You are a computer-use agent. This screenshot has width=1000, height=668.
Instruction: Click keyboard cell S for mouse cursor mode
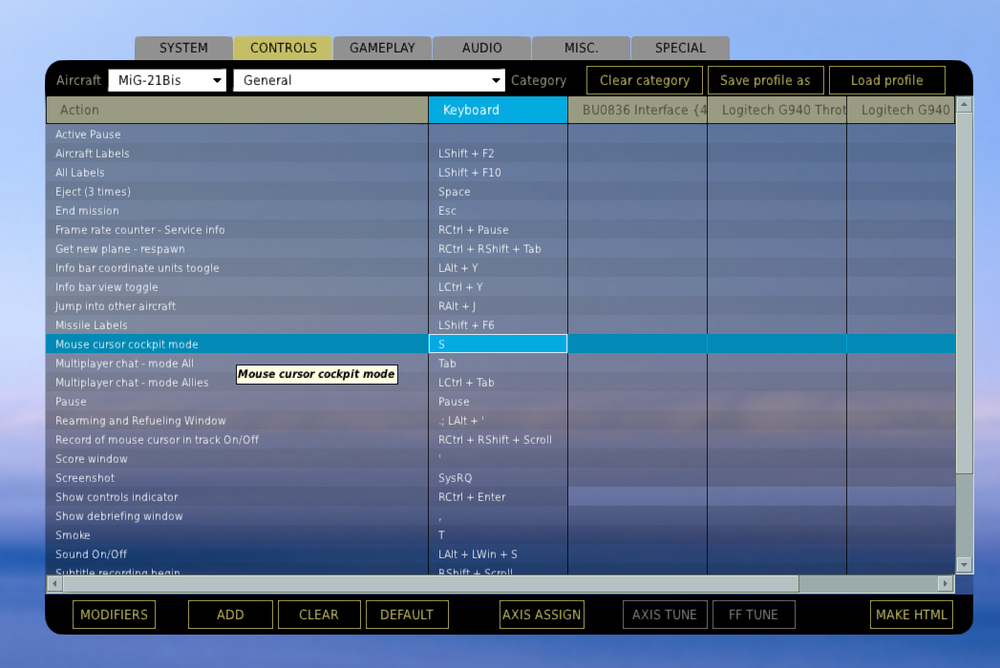pyautogui.click(x=498, y=344)
